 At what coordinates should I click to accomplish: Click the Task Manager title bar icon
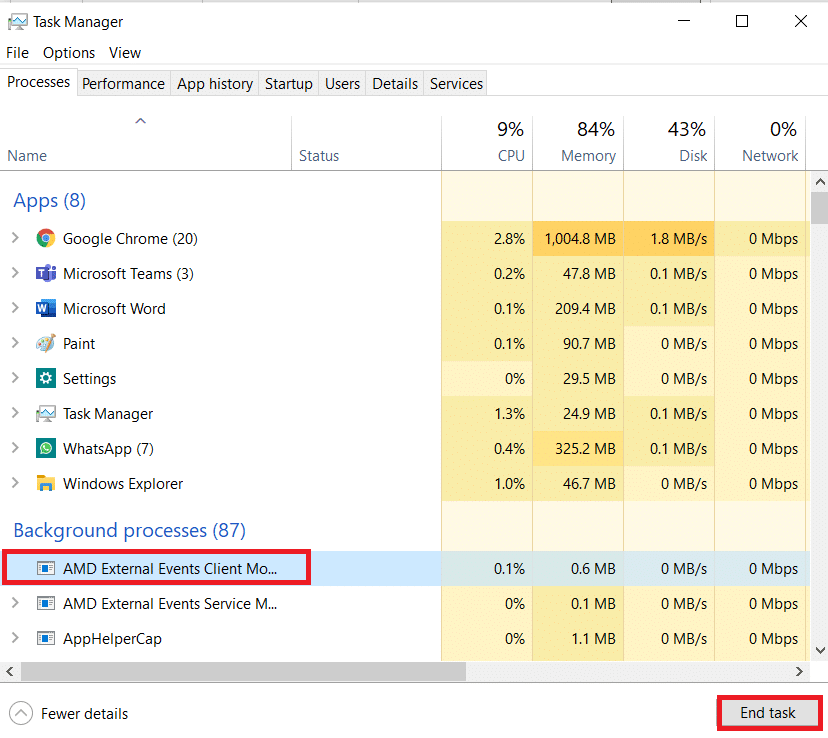click(x=17, y=22)
